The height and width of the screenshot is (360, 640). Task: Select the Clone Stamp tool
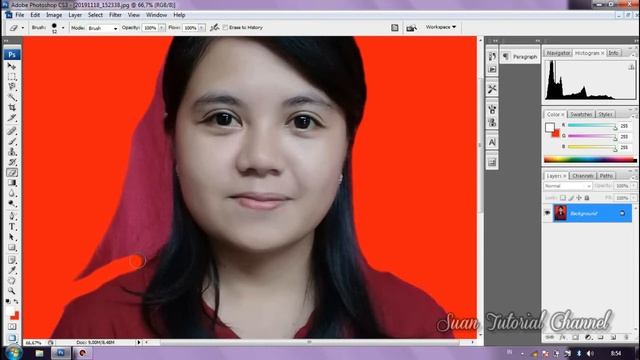pos(12,152)
